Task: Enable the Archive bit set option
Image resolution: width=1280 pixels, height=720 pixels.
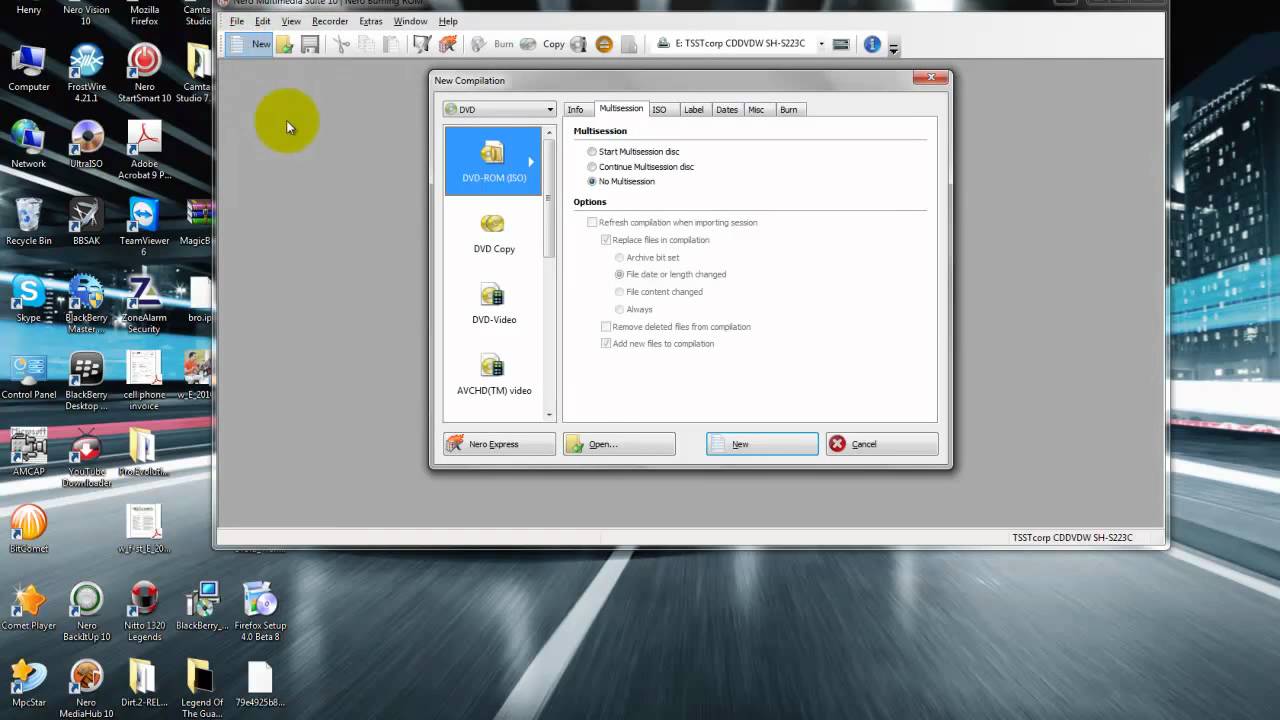Action: (619, 257)
